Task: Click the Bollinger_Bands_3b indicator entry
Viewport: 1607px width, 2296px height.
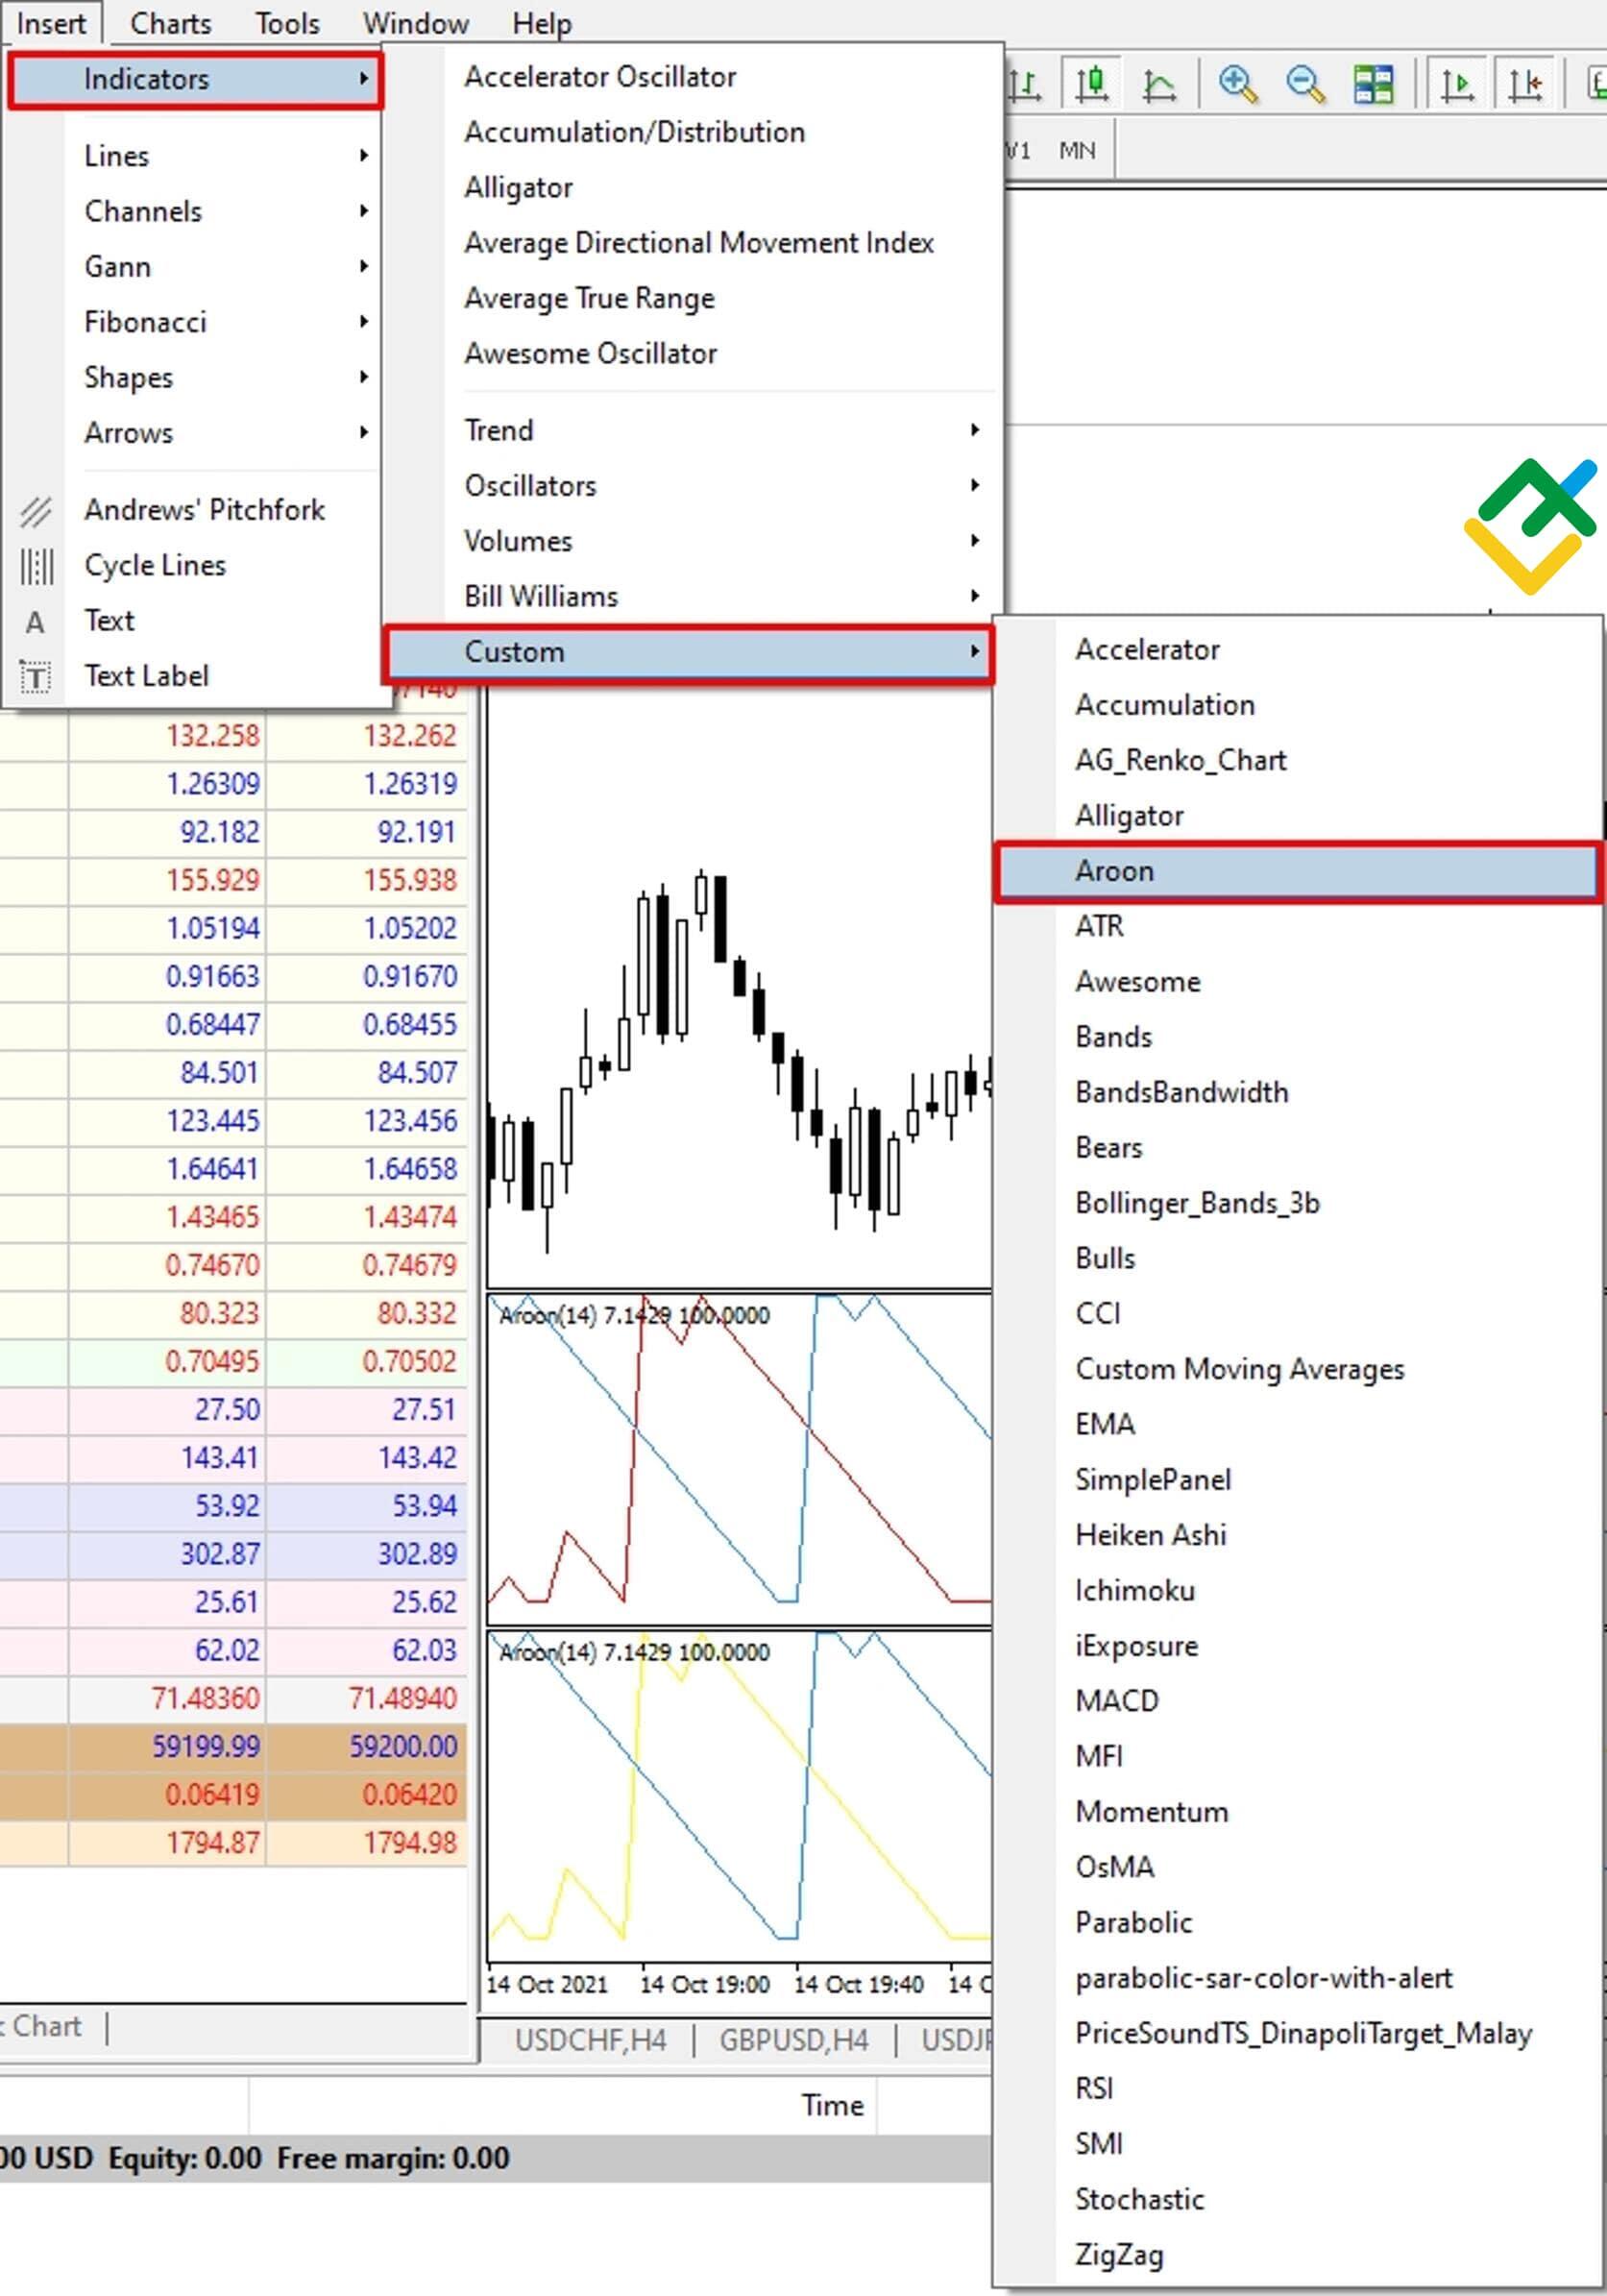Action: (1198, 1203)
